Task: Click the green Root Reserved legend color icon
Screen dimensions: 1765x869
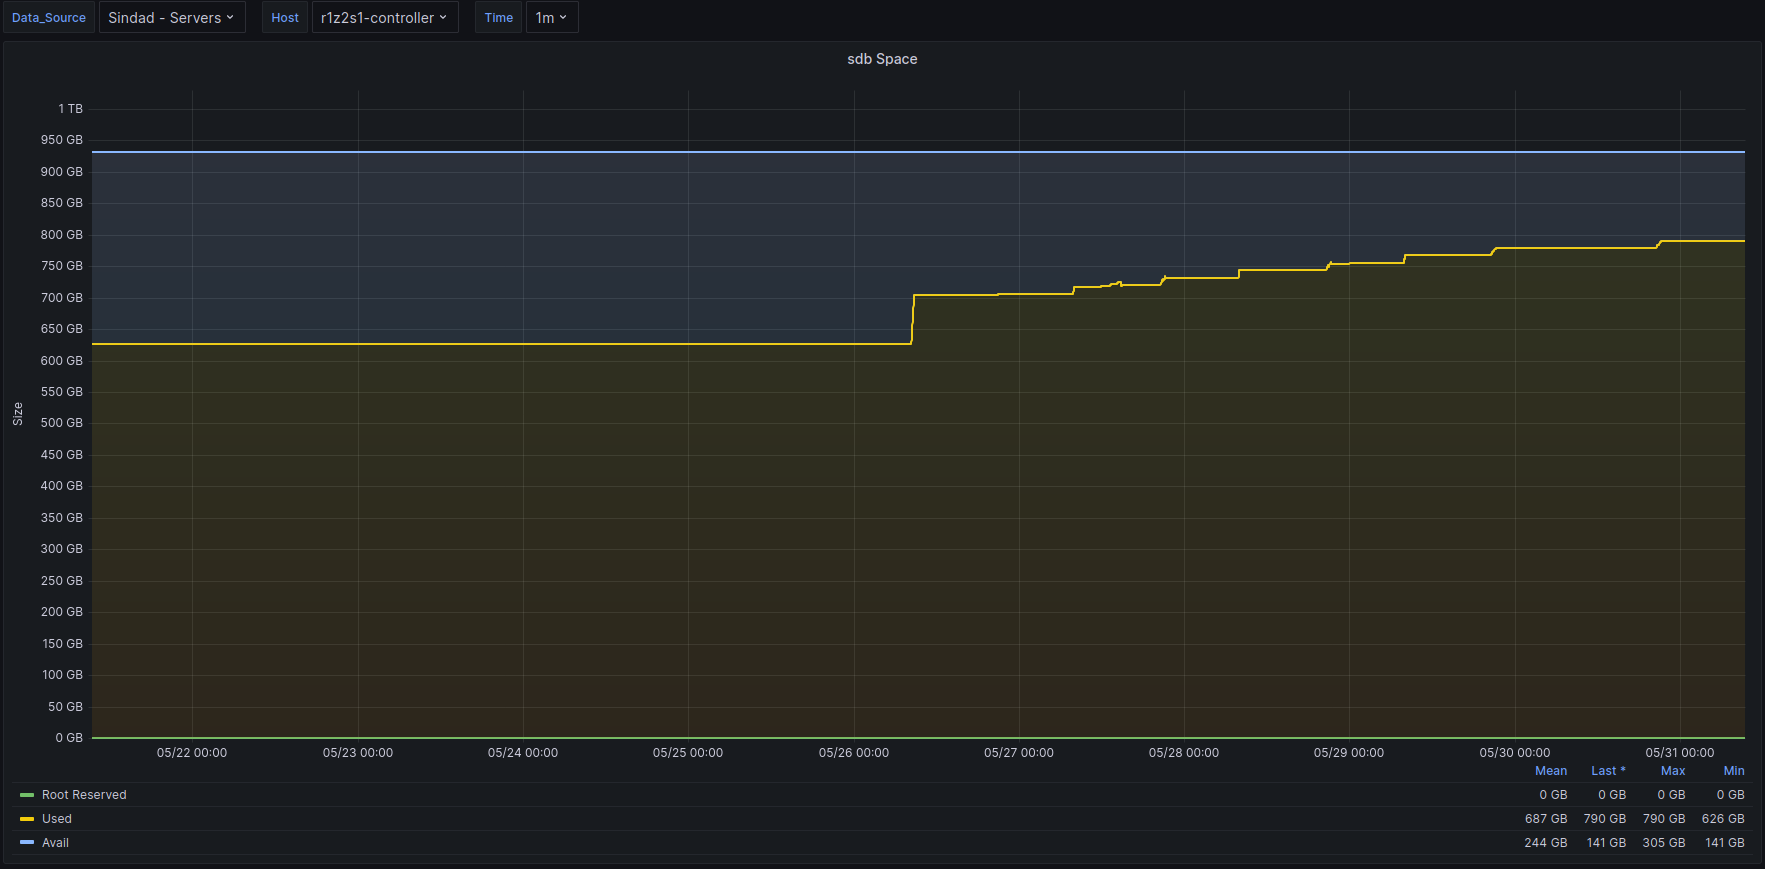Action: click(27, 795)
